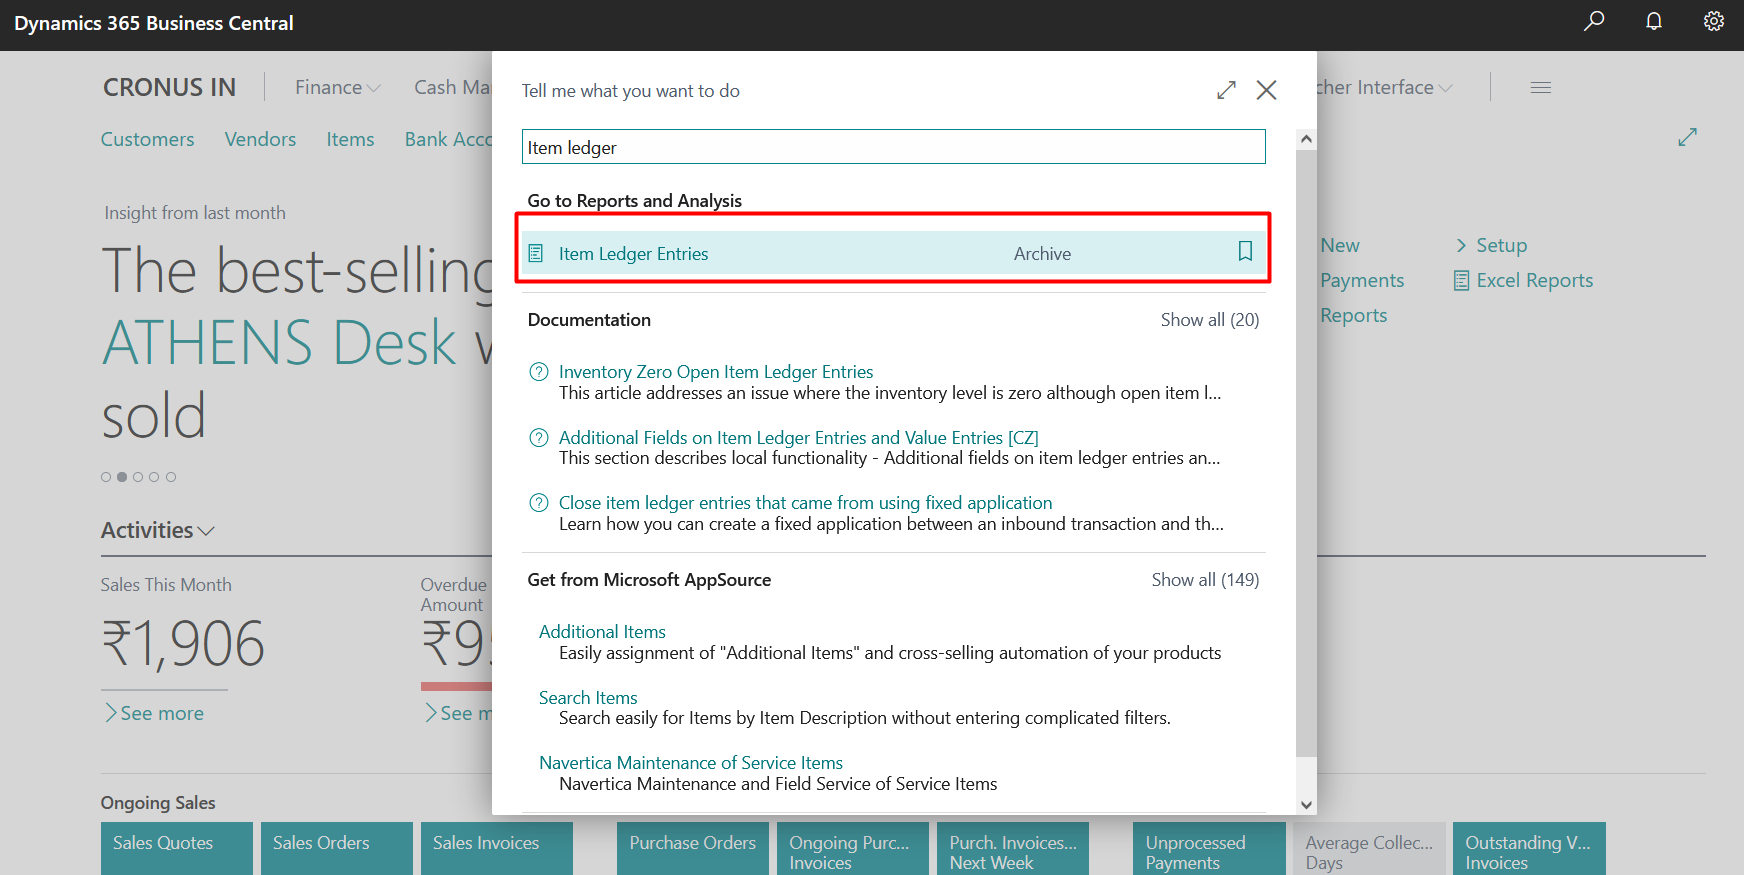Open the Customers menu link

pyautogui.click(x=148, y=139)
